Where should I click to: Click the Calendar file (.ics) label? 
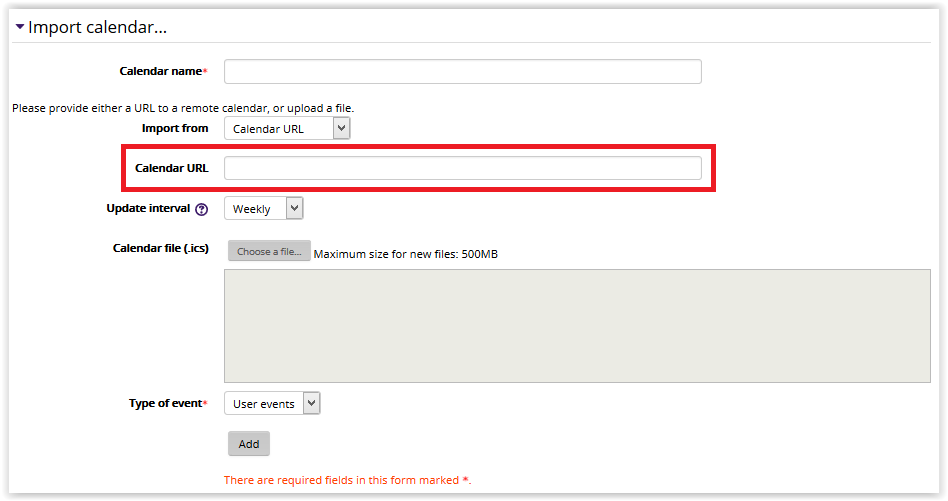161,248
